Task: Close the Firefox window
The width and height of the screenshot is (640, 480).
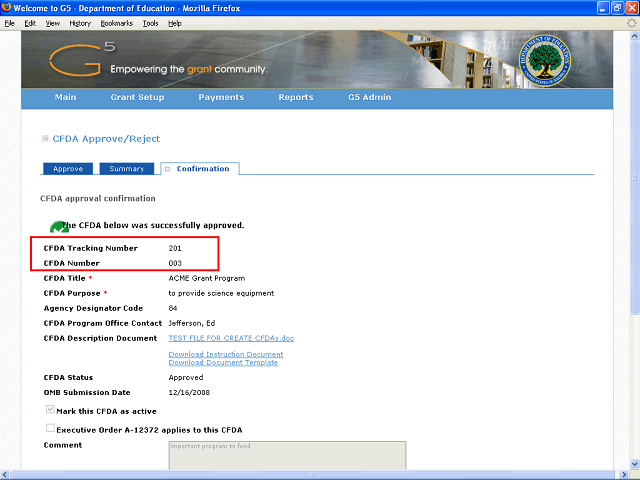Action: [x=631, y=8]
